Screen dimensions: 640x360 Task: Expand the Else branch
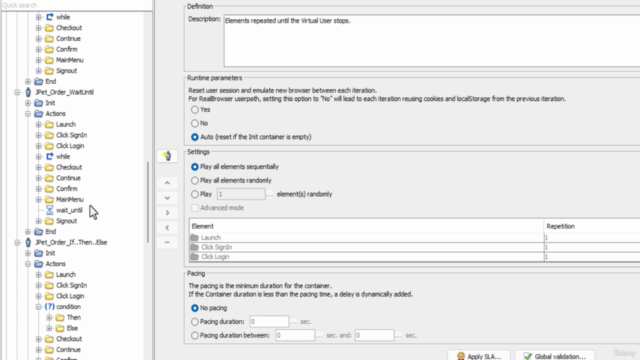(x=49, y=328)
